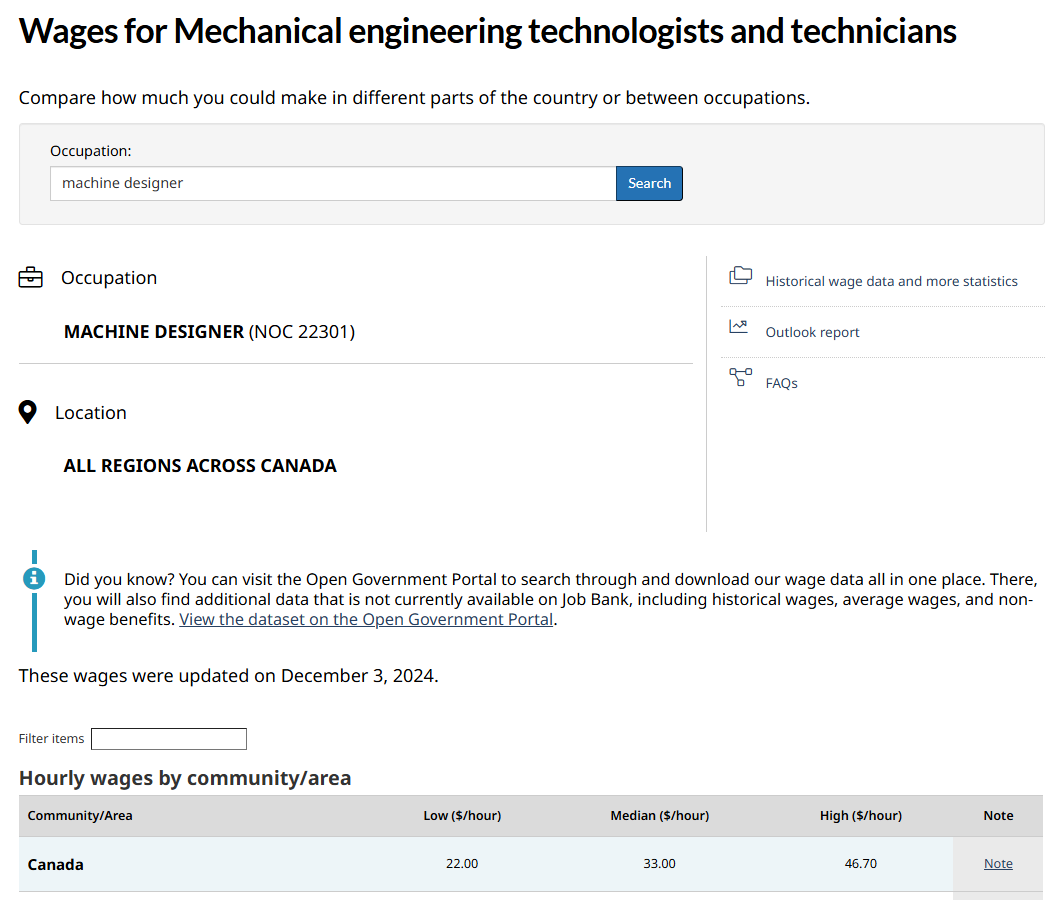1059x900 pixels.
Task: Select the Canada row in wages table
Action: coord(56,865)
